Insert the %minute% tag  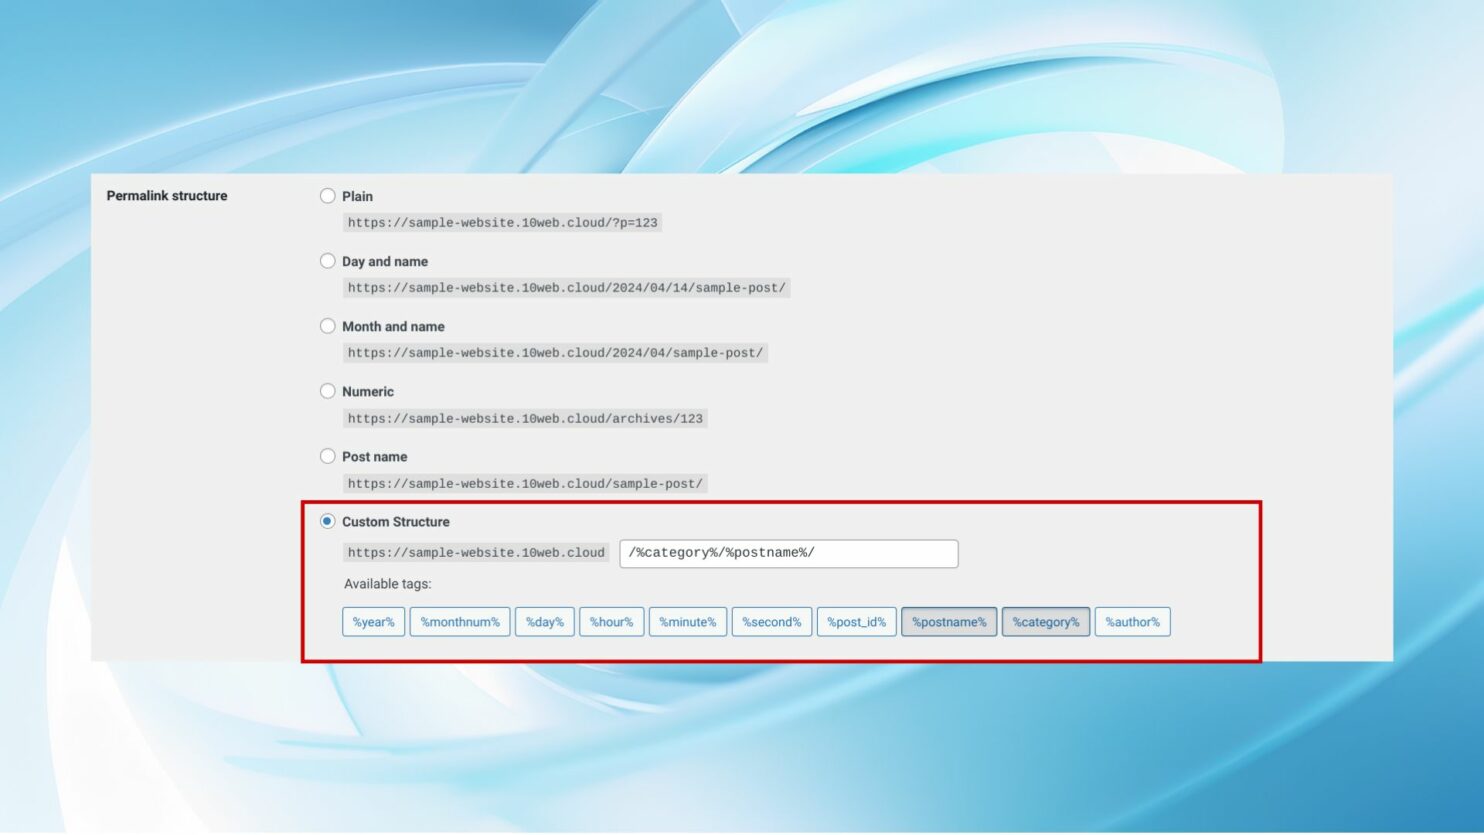(x=688, y=621)
